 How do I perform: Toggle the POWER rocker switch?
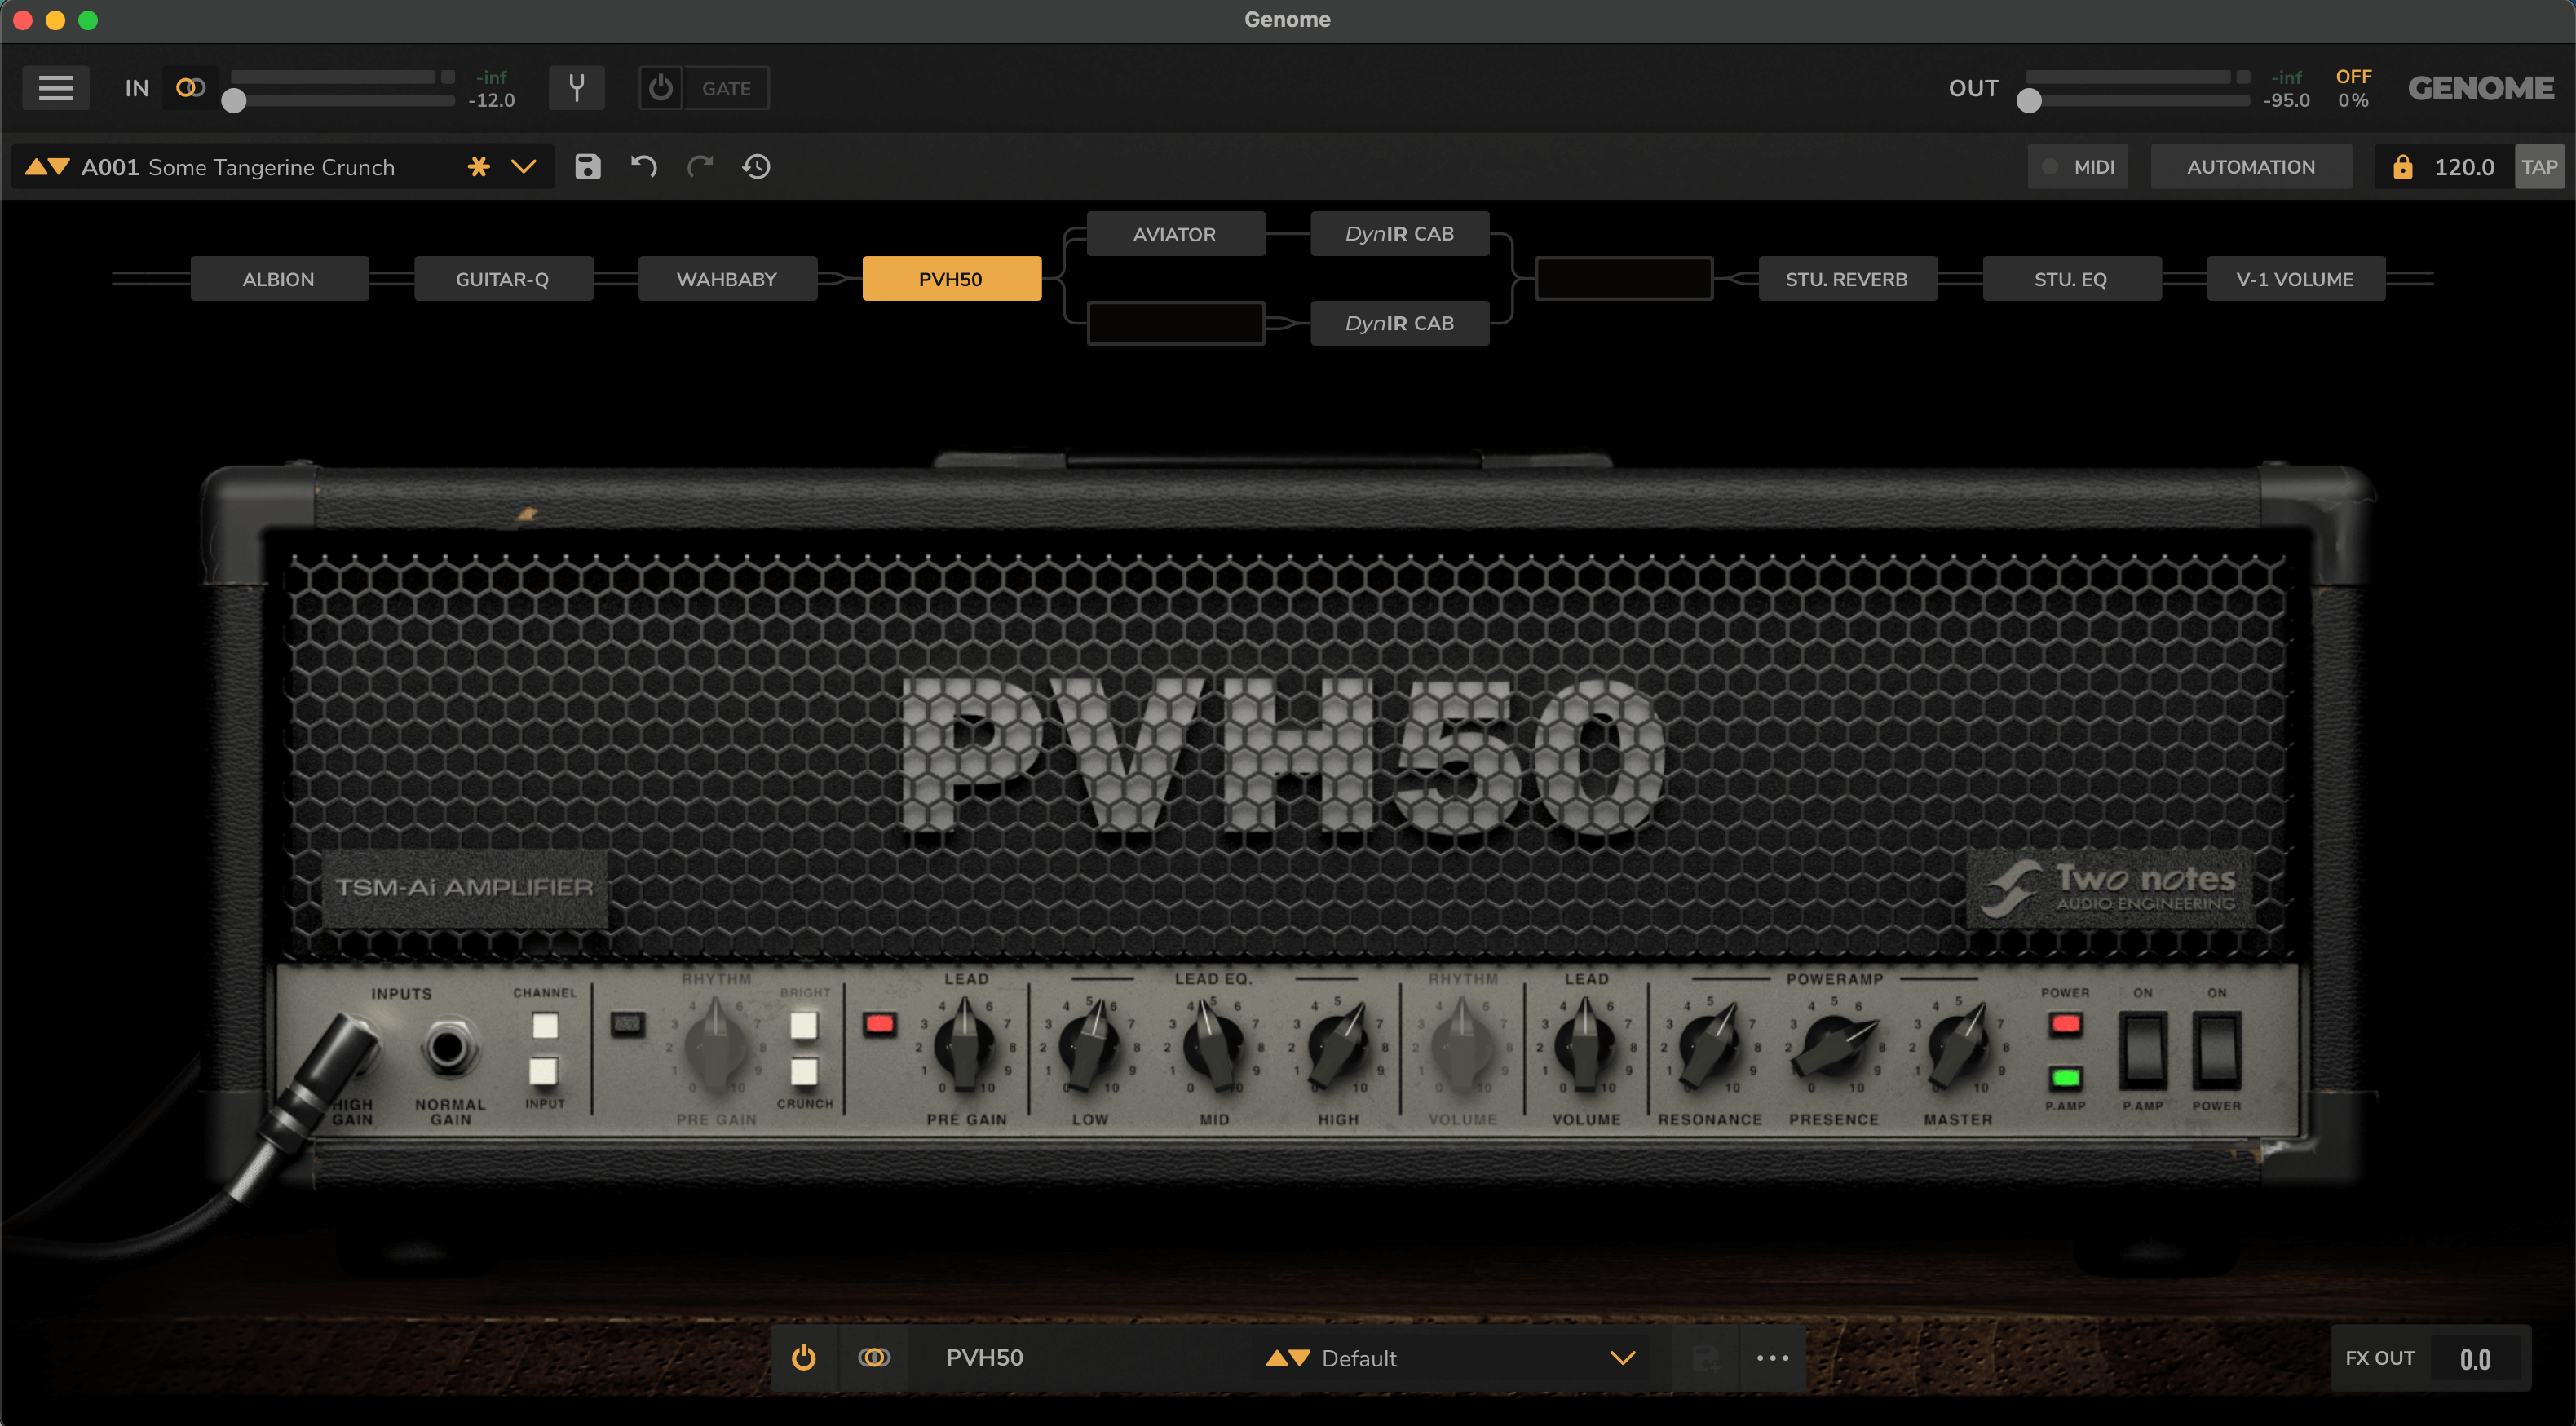tap(2216, 1050)
